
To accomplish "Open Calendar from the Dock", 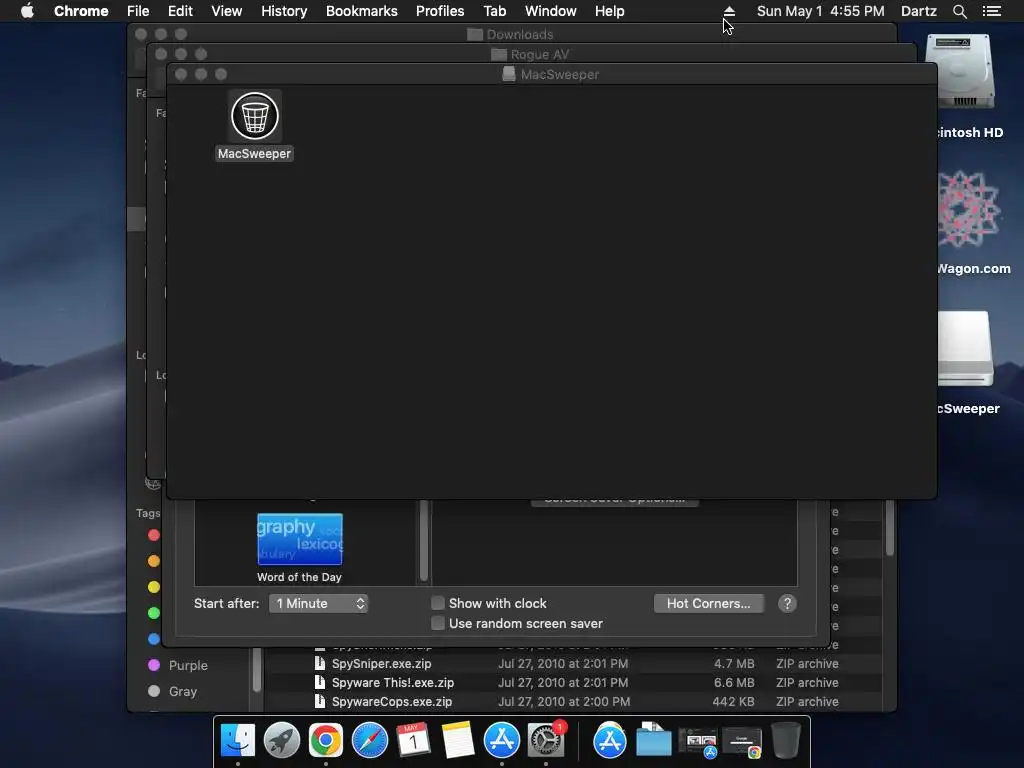I will pos(413,741).
